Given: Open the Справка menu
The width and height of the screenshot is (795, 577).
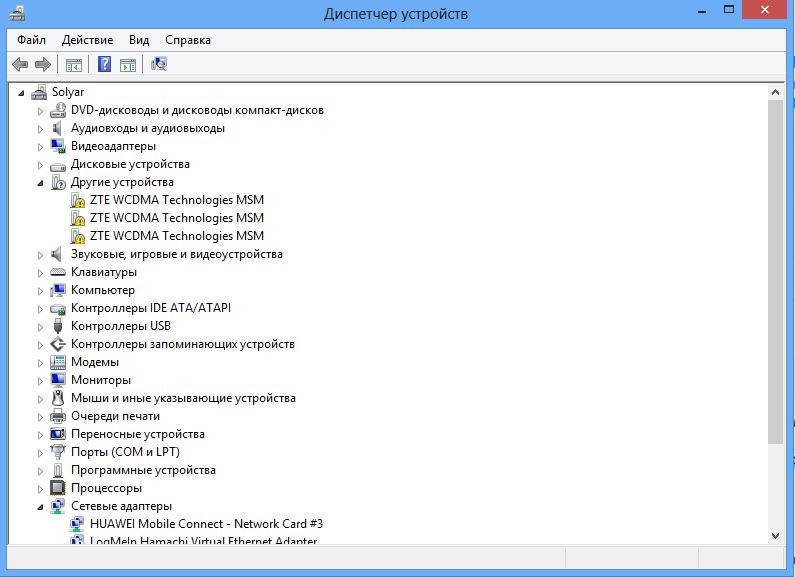Looking at the screenshot, I should [188, 40].
